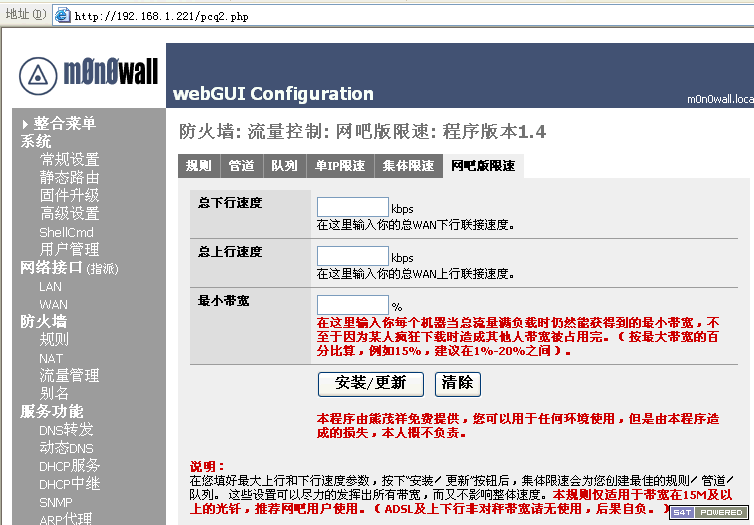Open 动态DNS in the sidebar
Viewport: 754px width, 525px height.
pyautogui.click(x=66, y=448)
